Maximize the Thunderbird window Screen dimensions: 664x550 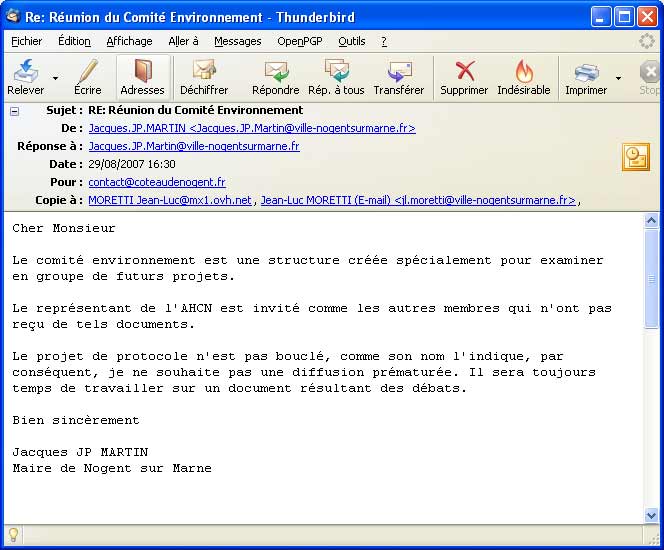point(624,17)
